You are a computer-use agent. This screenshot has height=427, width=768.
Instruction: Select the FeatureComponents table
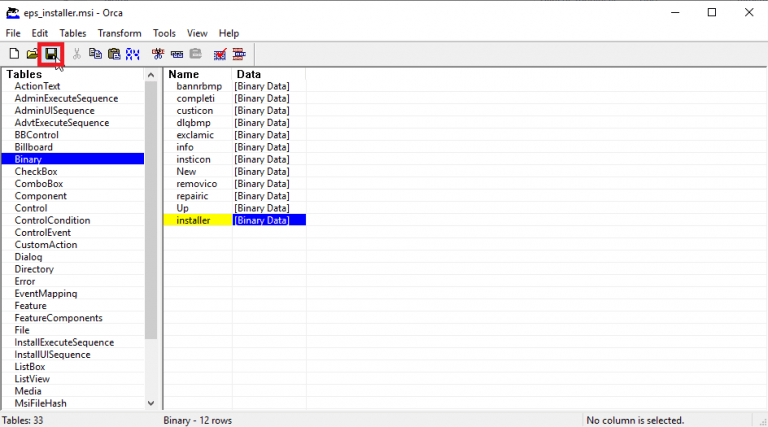click(58, 318)
